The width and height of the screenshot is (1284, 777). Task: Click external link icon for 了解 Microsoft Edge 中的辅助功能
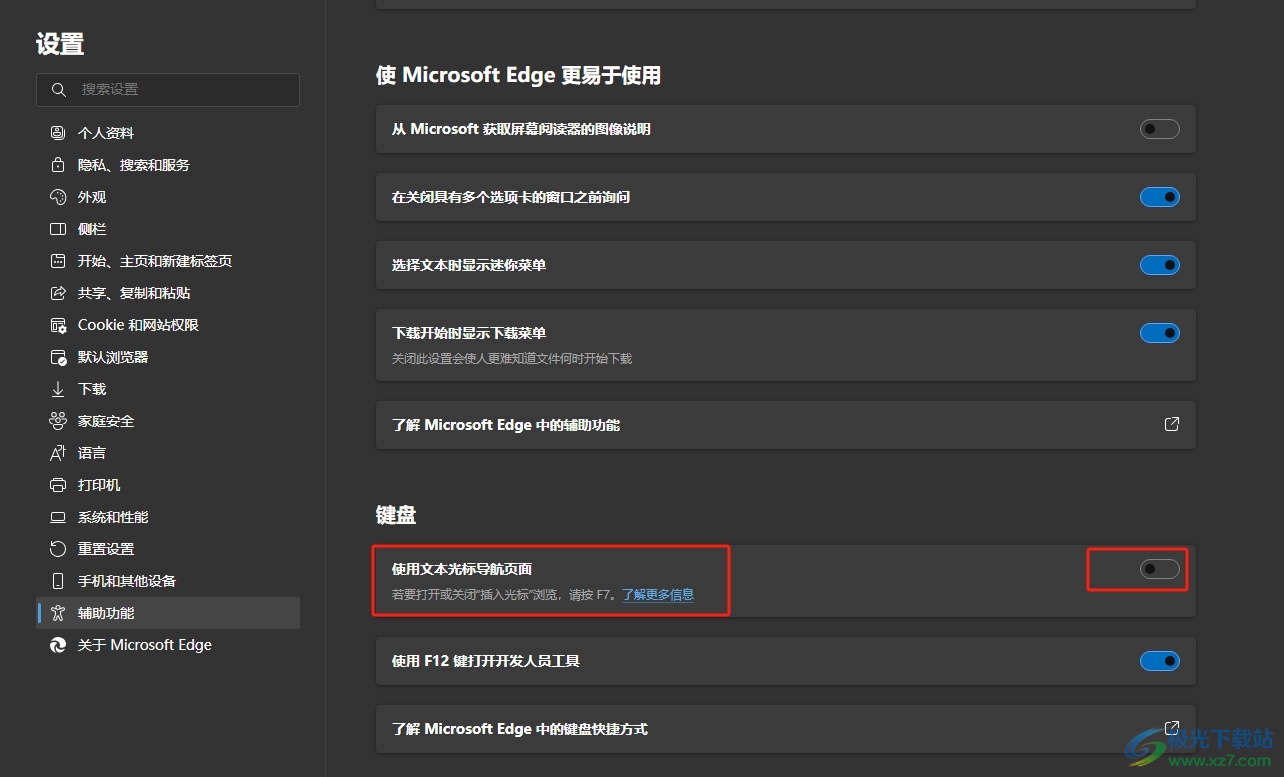pos(1172,424)
